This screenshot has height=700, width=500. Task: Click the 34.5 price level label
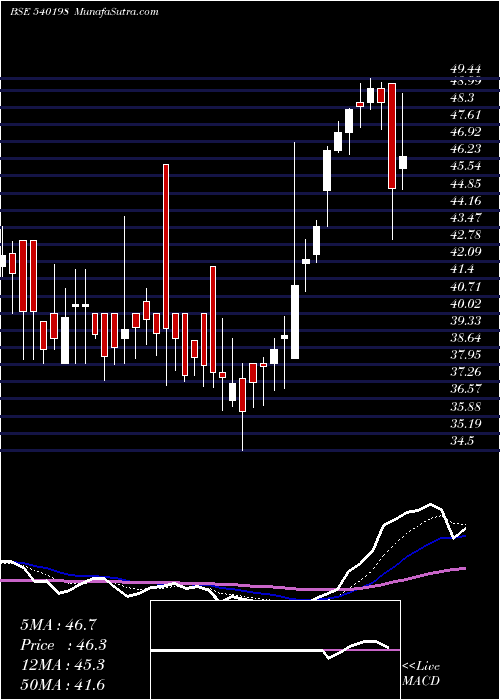[x=462, y=441]
